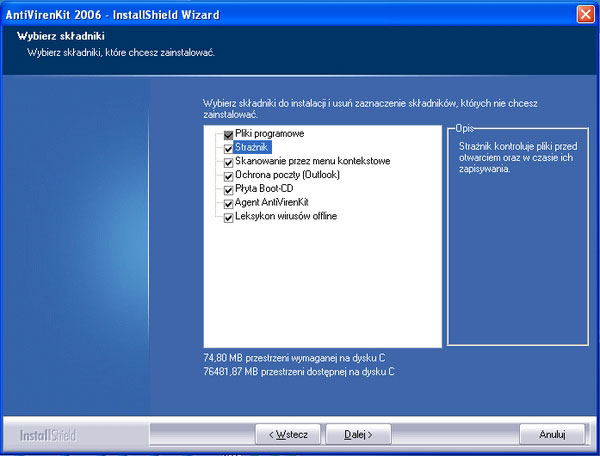Image resolution: width=600 pixels, height=456 pixels.
Task: Click the 74,80 MB required space text
Action: tap(294, 358)
